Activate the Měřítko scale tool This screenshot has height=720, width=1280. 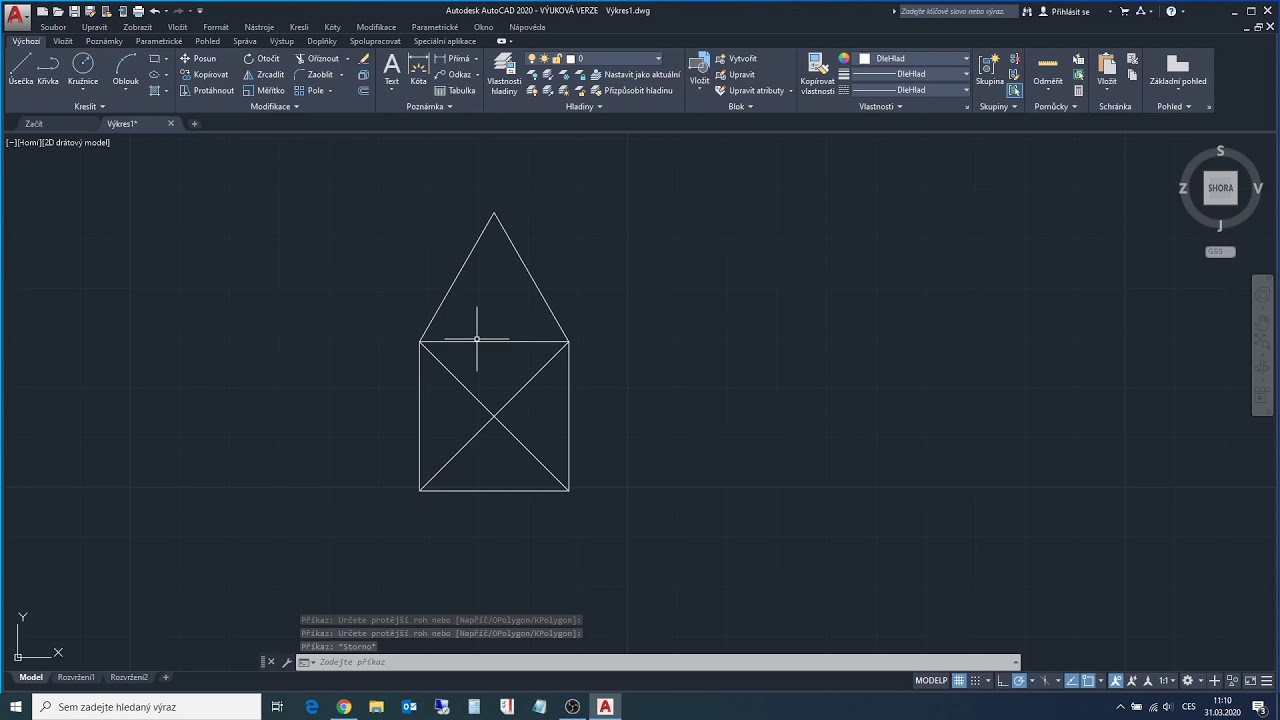[x=264, y=91]
